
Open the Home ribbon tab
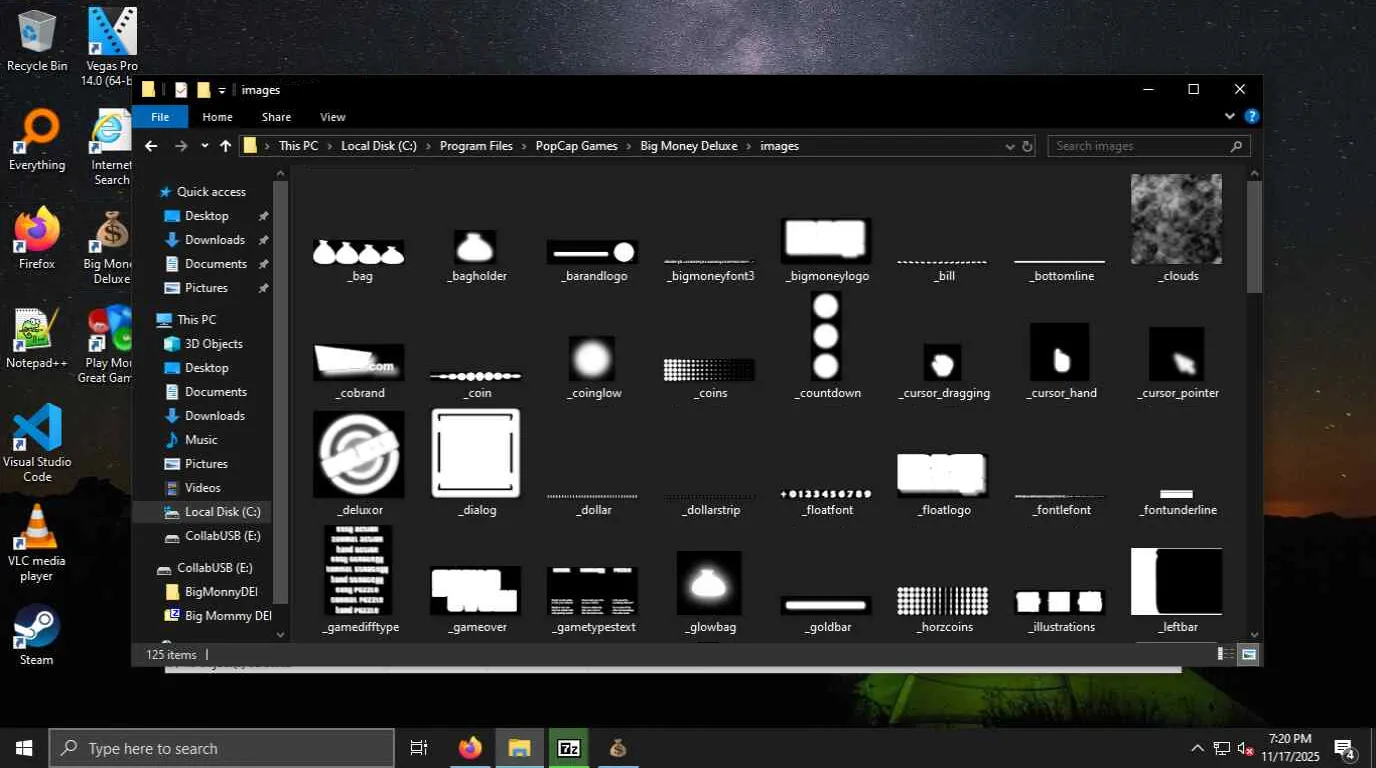coord(217,117)
